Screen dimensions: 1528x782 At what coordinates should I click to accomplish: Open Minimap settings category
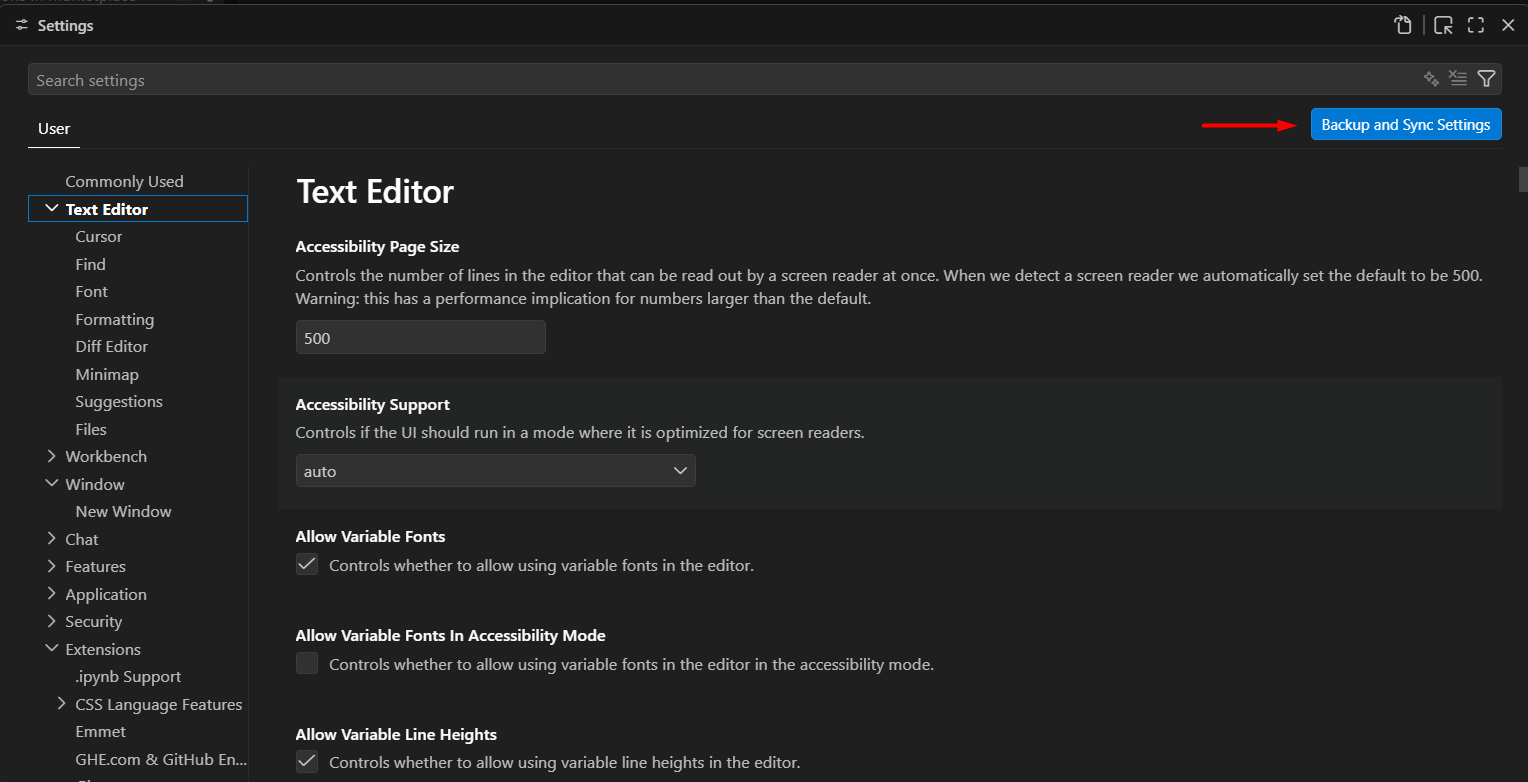pos(107,374)
